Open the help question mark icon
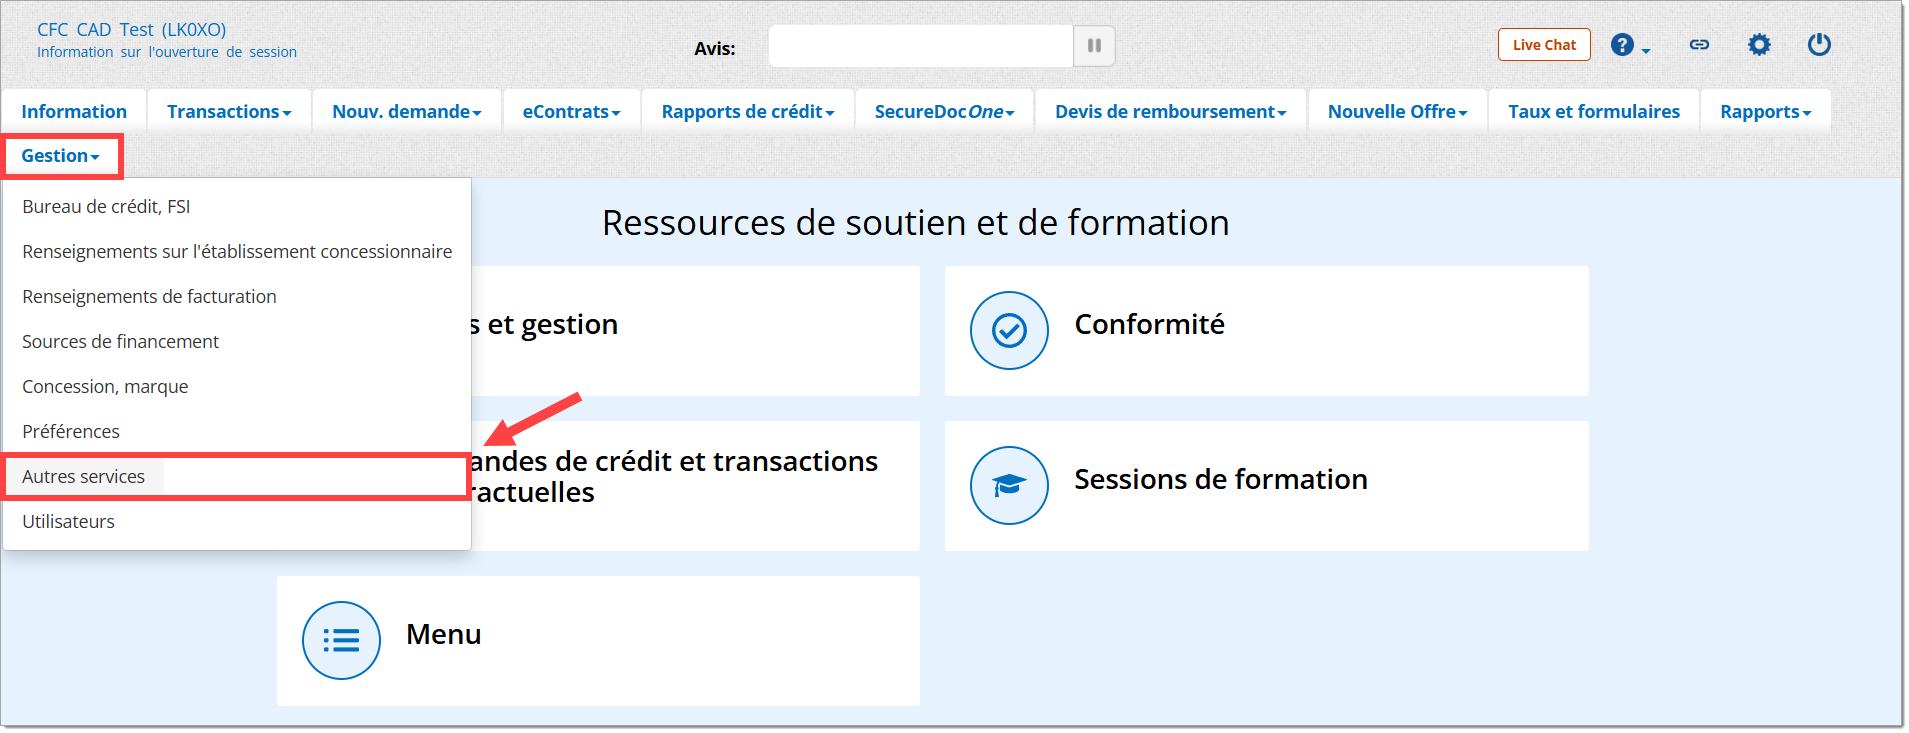The image size is (1909, 733). point(1623,45)
